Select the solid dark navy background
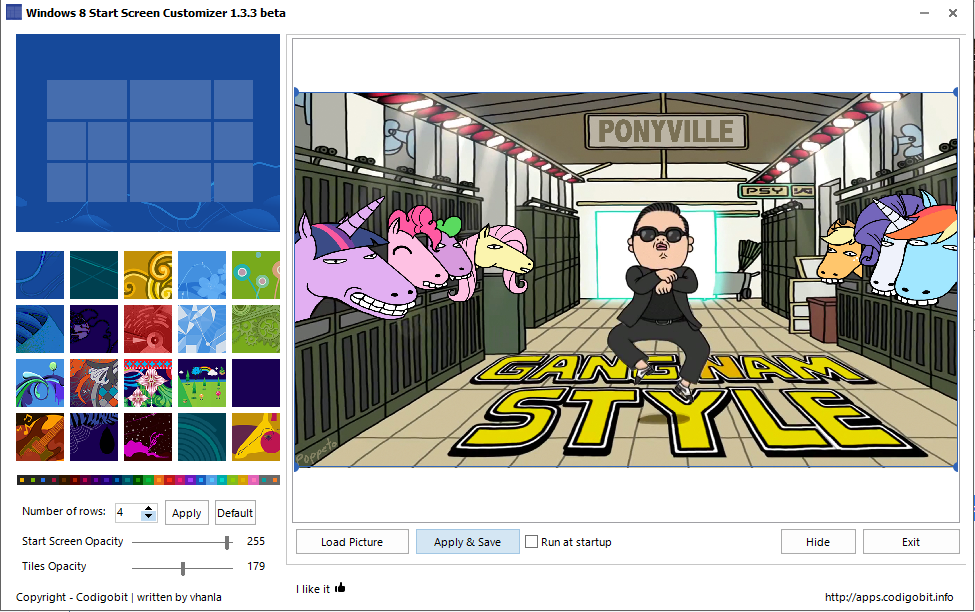Viewport: 975px width, 612px height. 256,383
